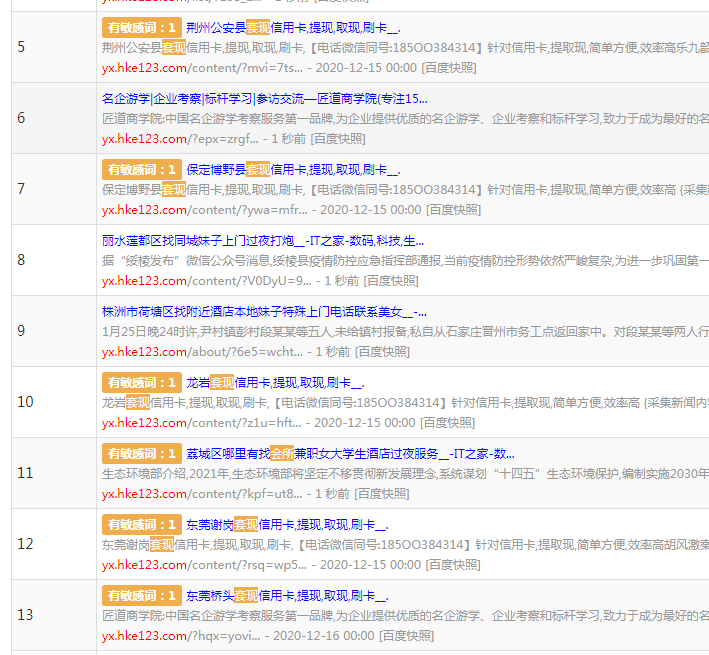
Task: Open 百度快照 link in row 13
Action: pyautogui.click(x=406, y=636)
